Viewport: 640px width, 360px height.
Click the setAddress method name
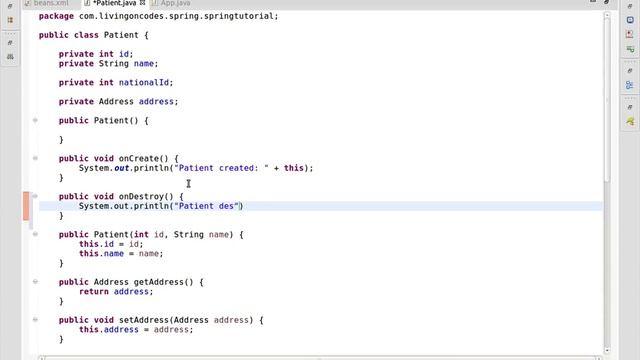pos(143,320)
